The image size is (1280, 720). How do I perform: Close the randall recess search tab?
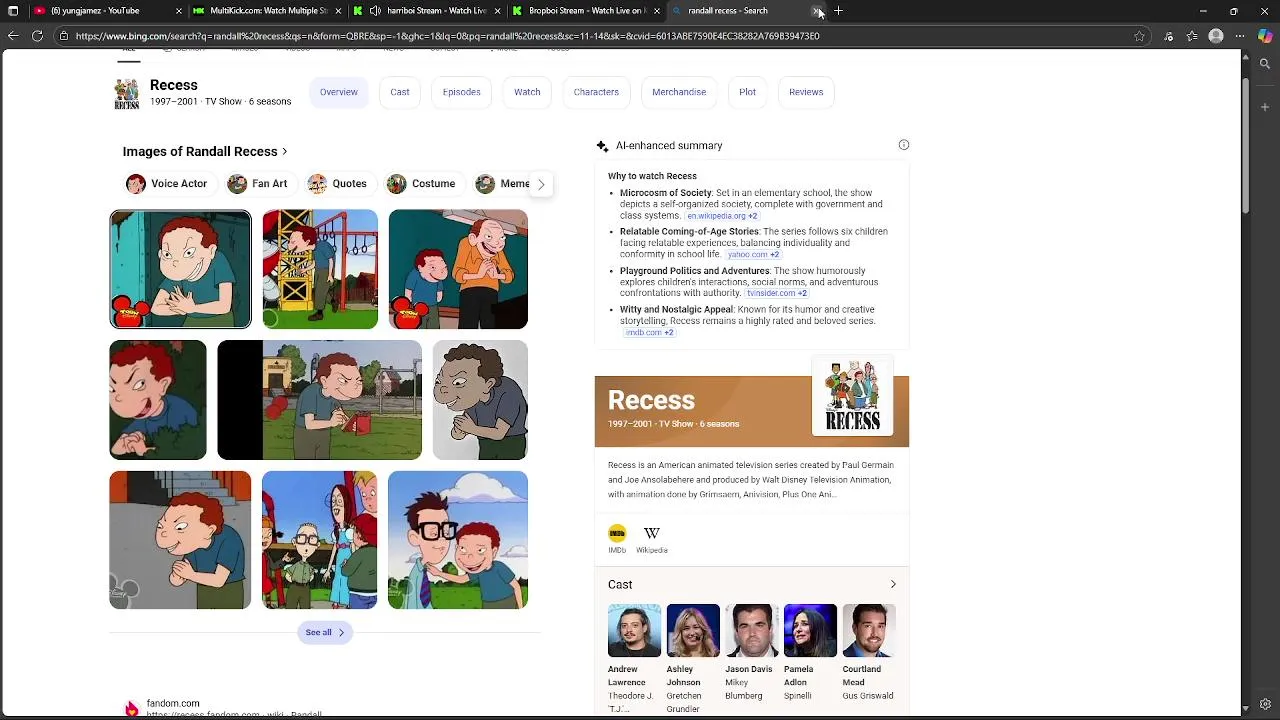[818, 11]
